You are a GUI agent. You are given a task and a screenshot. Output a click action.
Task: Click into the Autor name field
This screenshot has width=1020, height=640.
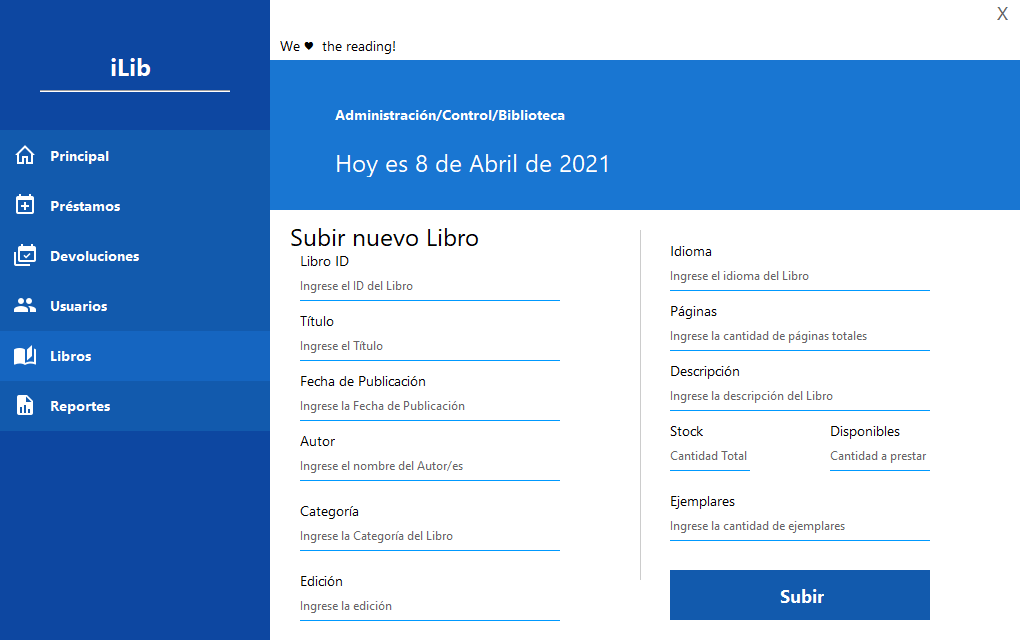[x=429, y=466]
